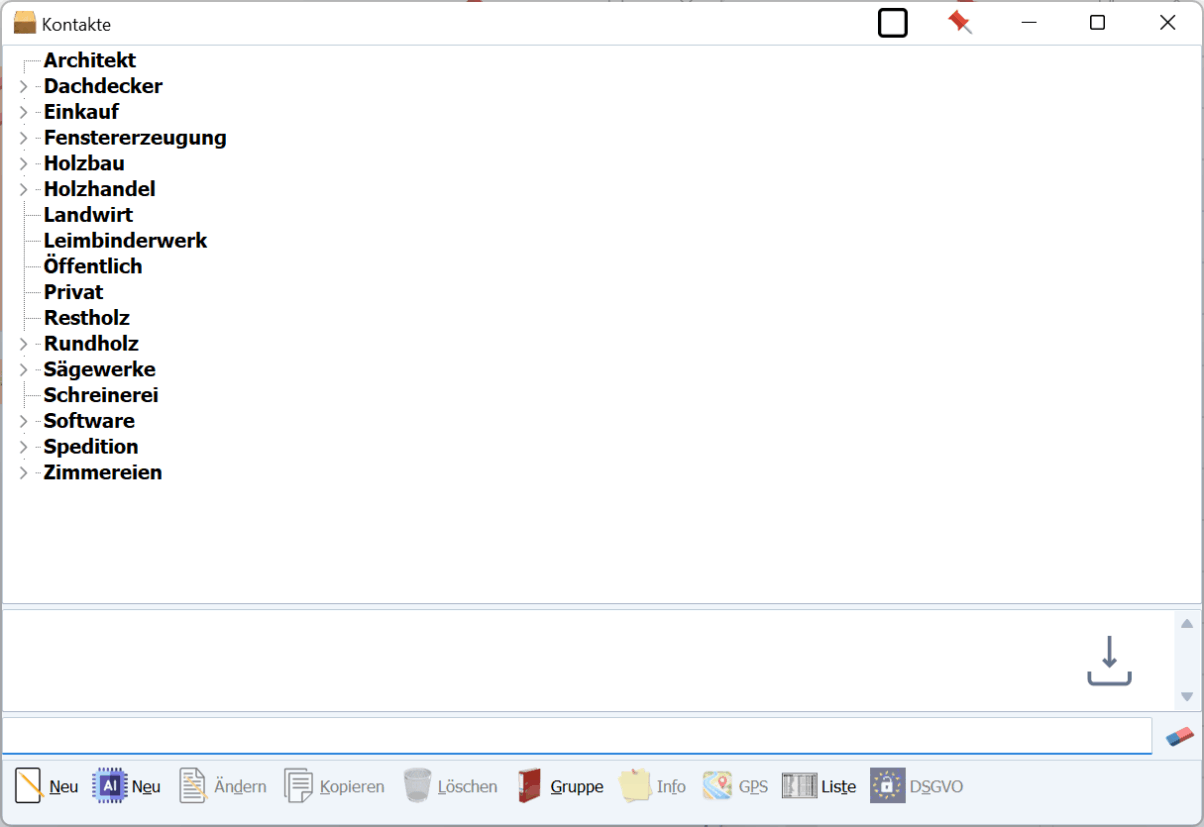Expand the Dachdecker group
The width and height of the screenshot is (1204, 827).
24,87
